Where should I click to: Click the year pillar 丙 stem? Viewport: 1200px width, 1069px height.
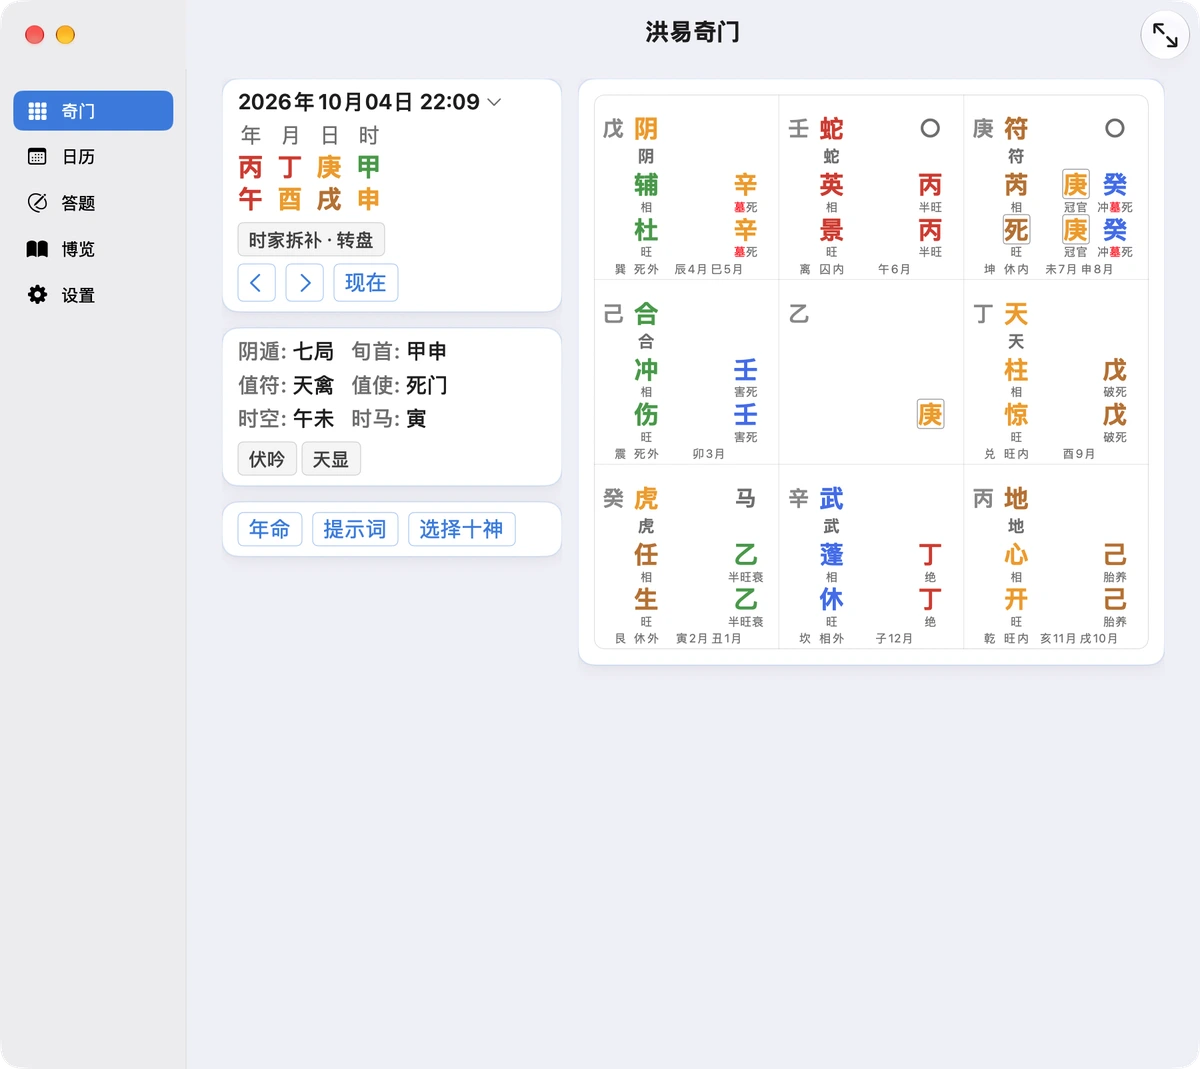(x=250, y=167)
